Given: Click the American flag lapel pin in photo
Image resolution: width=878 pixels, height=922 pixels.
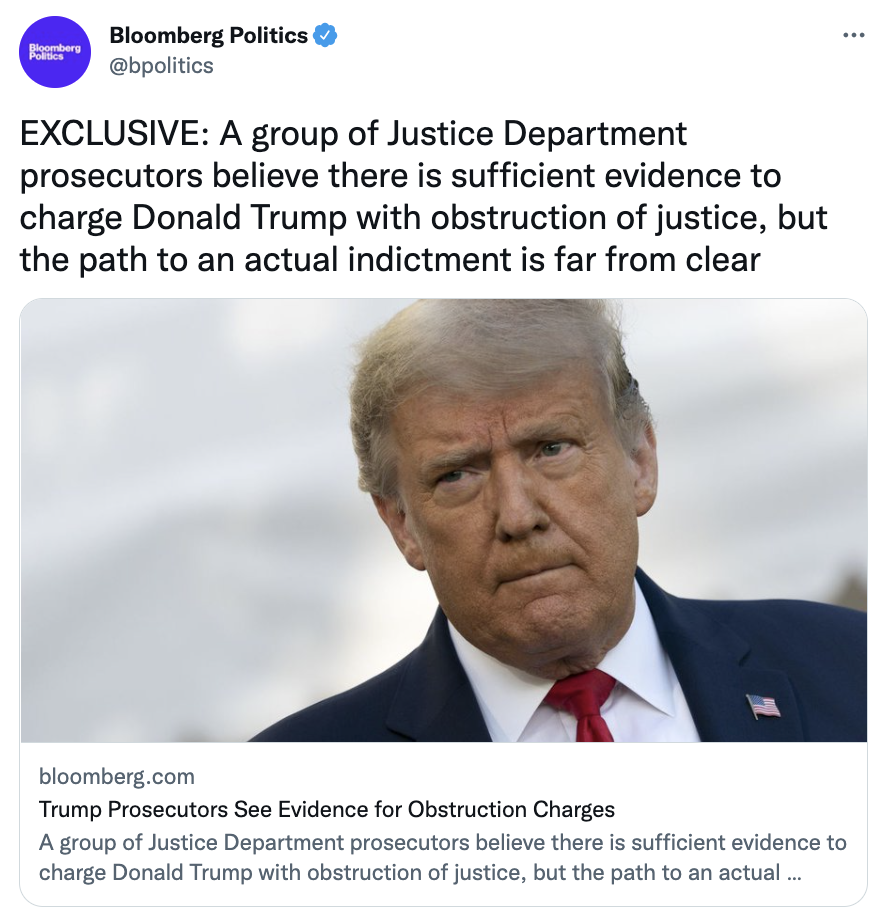Looking at the screenshot, I should coord(763,706).
